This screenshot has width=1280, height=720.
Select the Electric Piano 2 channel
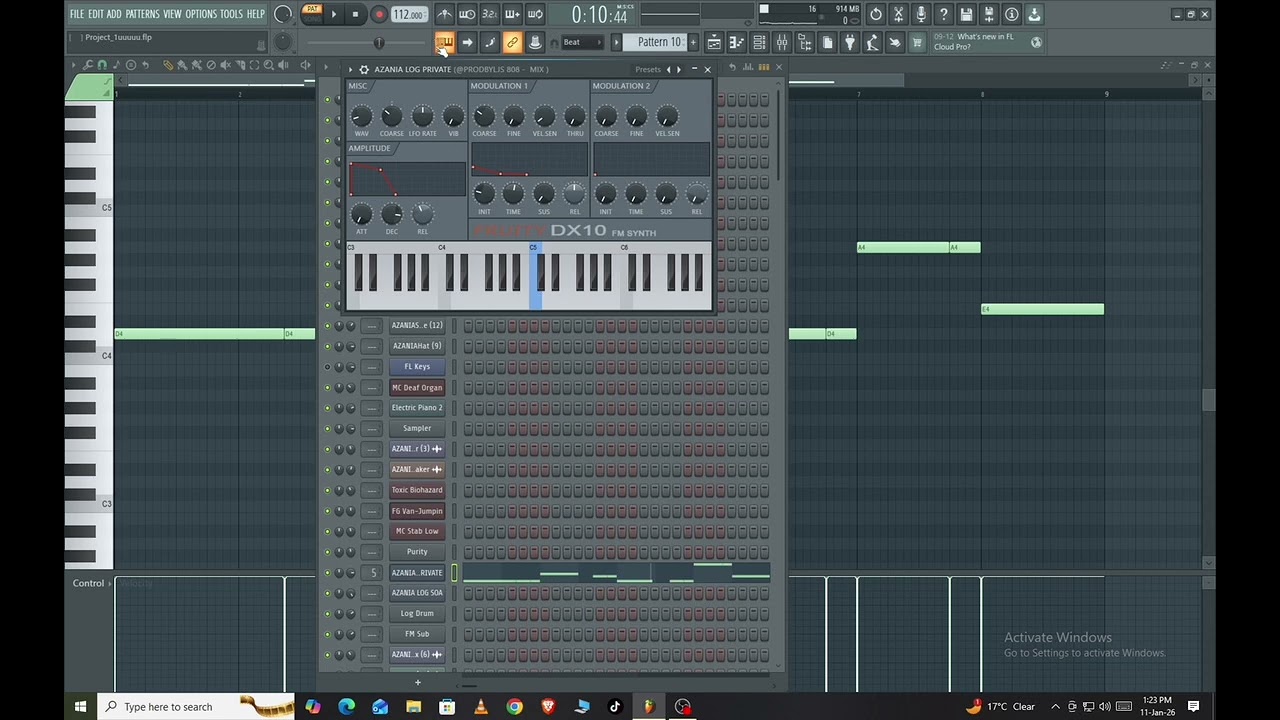tap(417, 408)
